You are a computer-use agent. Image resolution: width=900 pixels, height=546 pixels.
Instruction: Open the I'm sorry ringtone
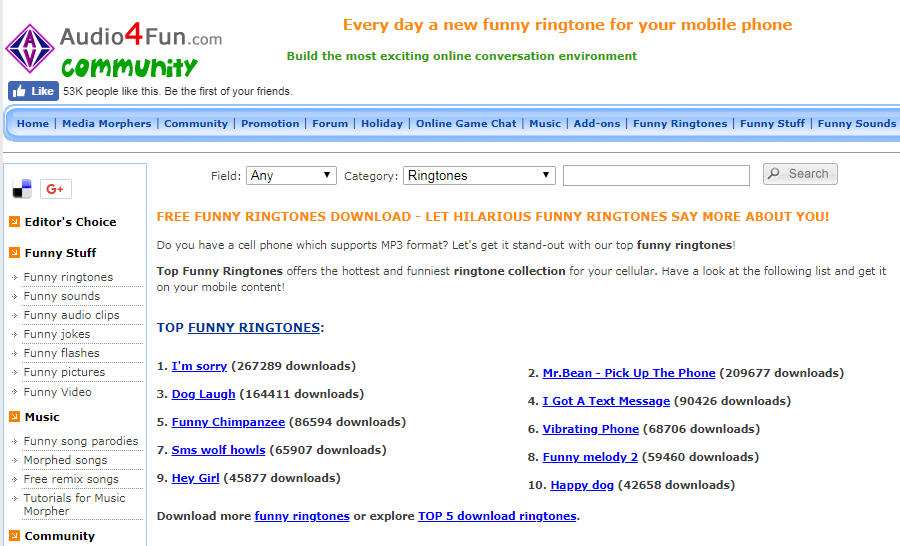tap(199, 366)
